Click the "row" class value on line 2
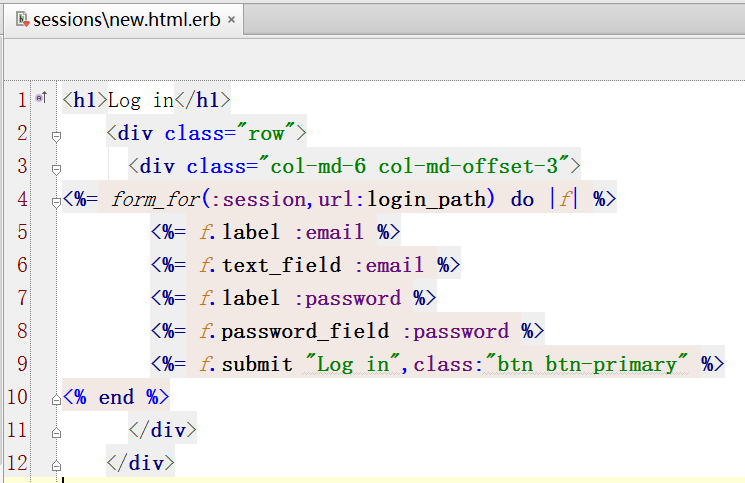The image size is (745, 483). pos(266,133)
